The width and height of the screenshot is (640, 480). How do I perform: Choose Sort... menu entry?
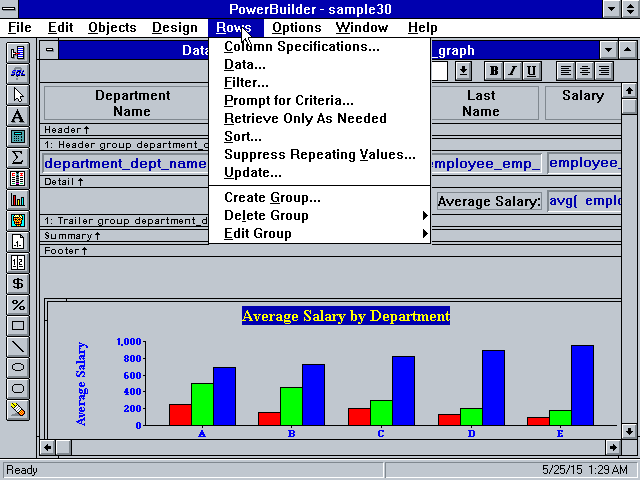click(319, 136)
